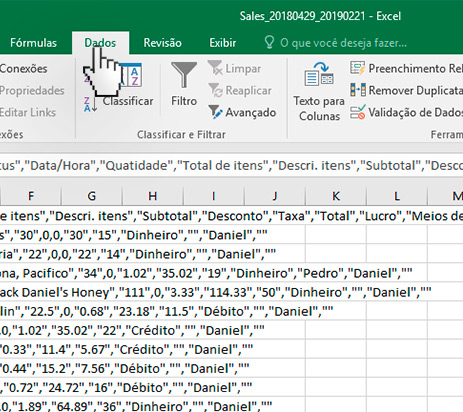Click the row with "30",0,0,"30","15"
This screenshot has width=463, height=412.
tap(133, 235)
